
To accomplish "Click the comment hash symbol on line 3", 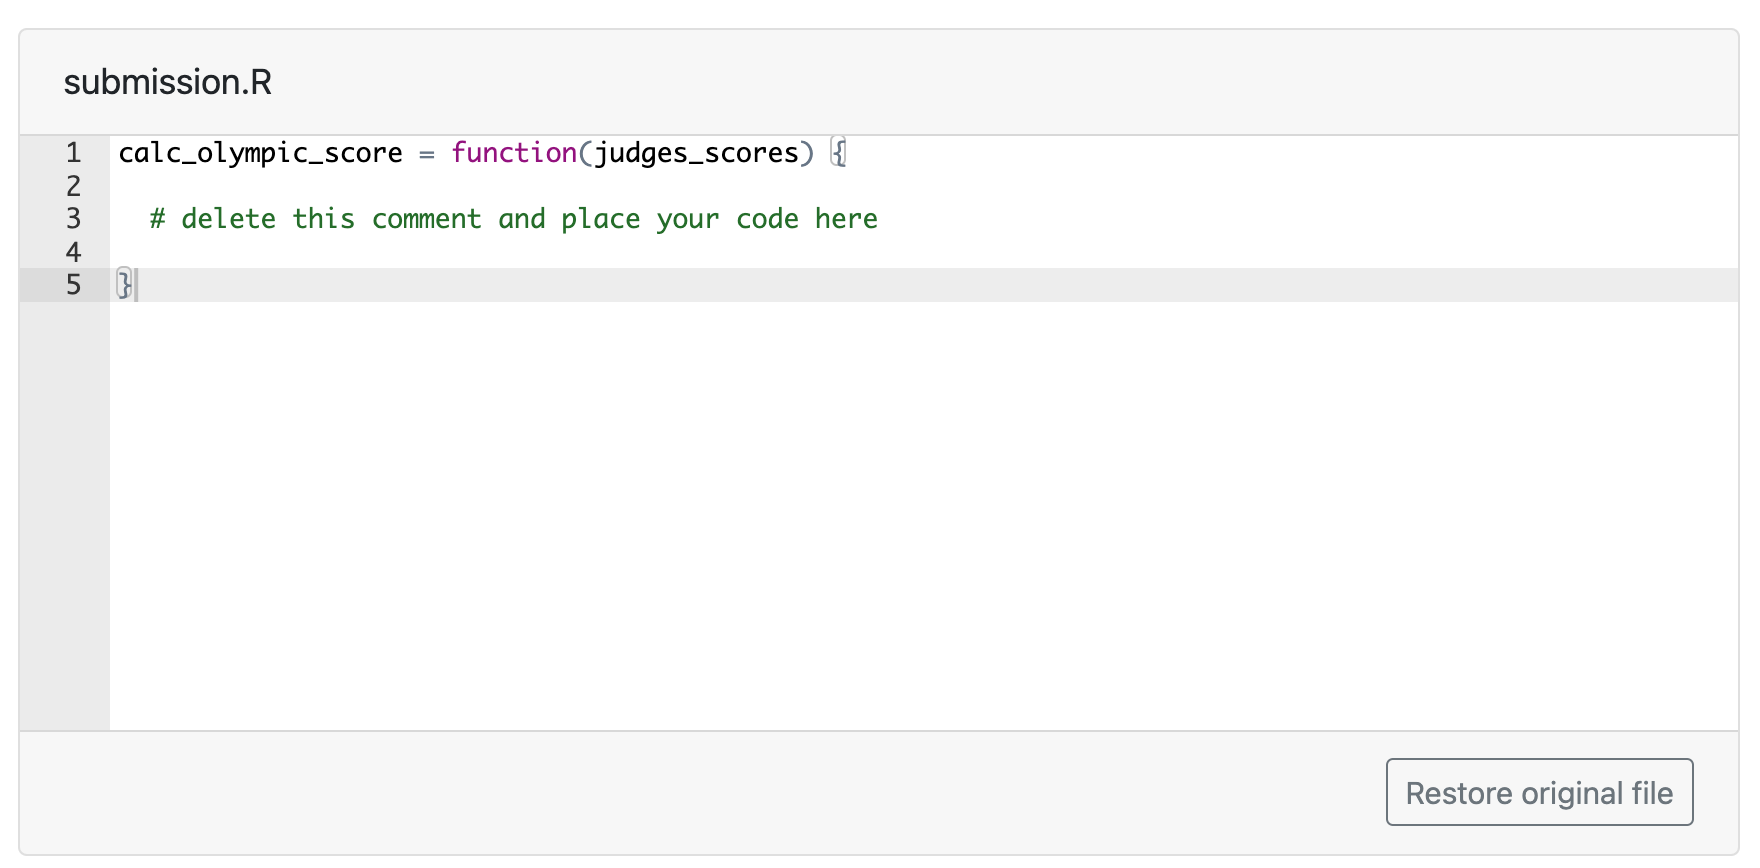I will pos(156,218).
